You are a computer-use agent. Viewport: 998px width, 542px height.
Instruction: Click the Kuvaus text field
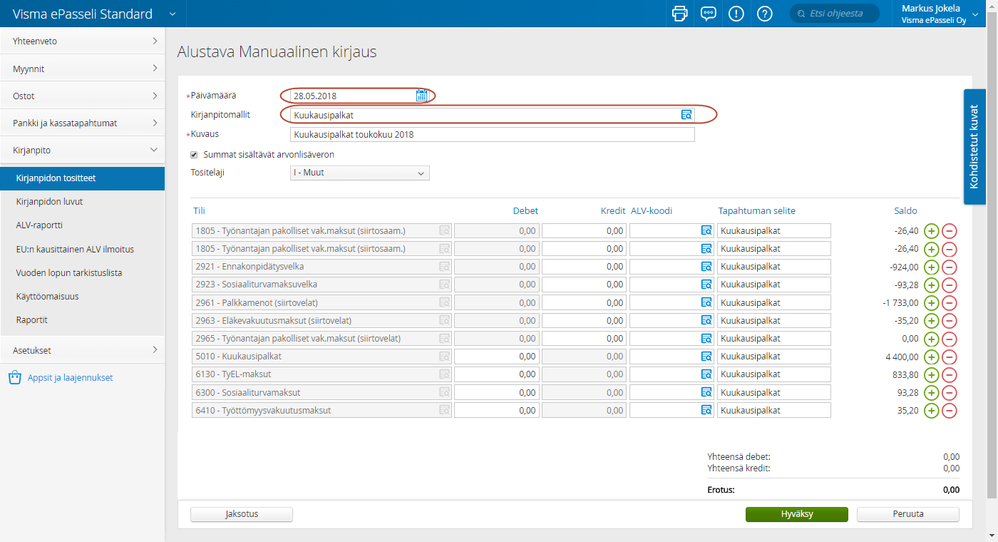click(491, 134)
